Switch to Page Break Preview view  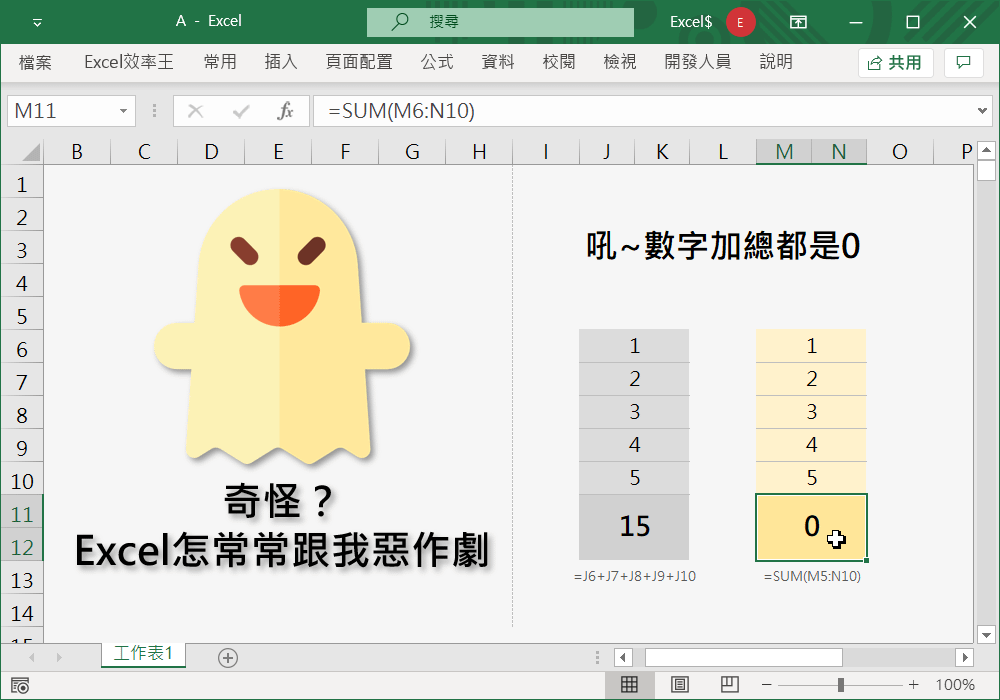[x=729, y=685]
